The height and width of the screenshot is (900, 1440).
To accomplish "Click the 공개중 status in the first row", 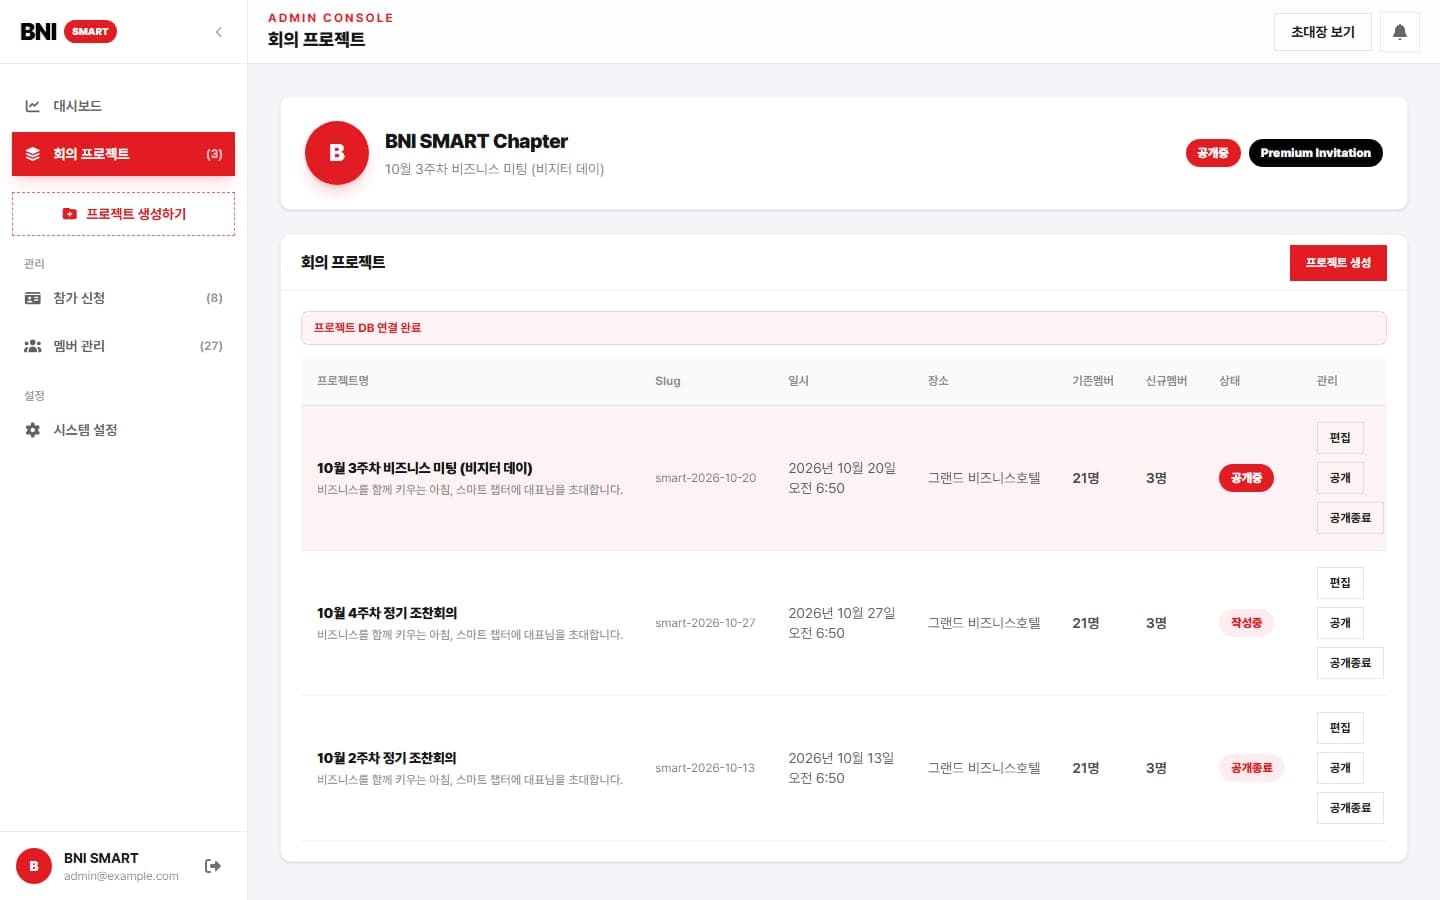I will click(1246, 478).
